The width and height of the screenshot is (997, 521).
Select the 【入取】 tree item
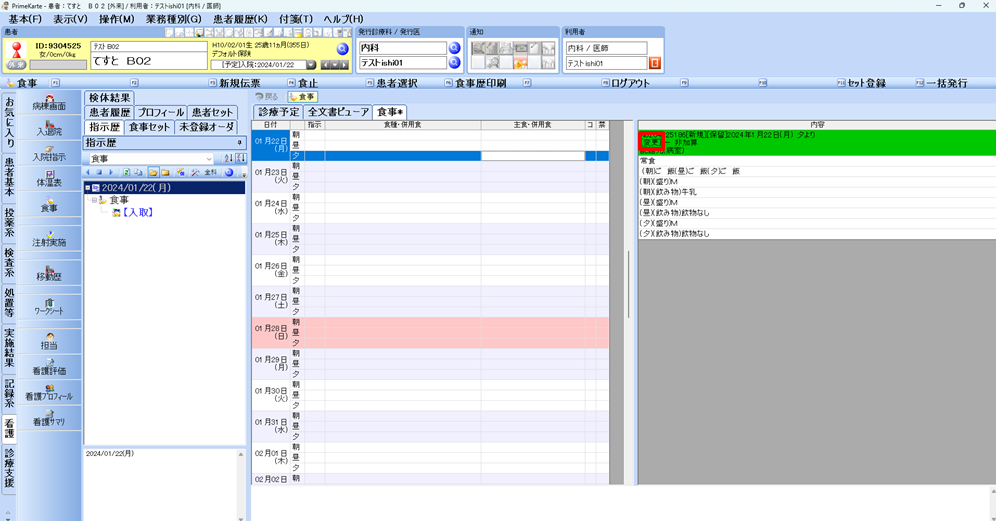pos(137,212)
